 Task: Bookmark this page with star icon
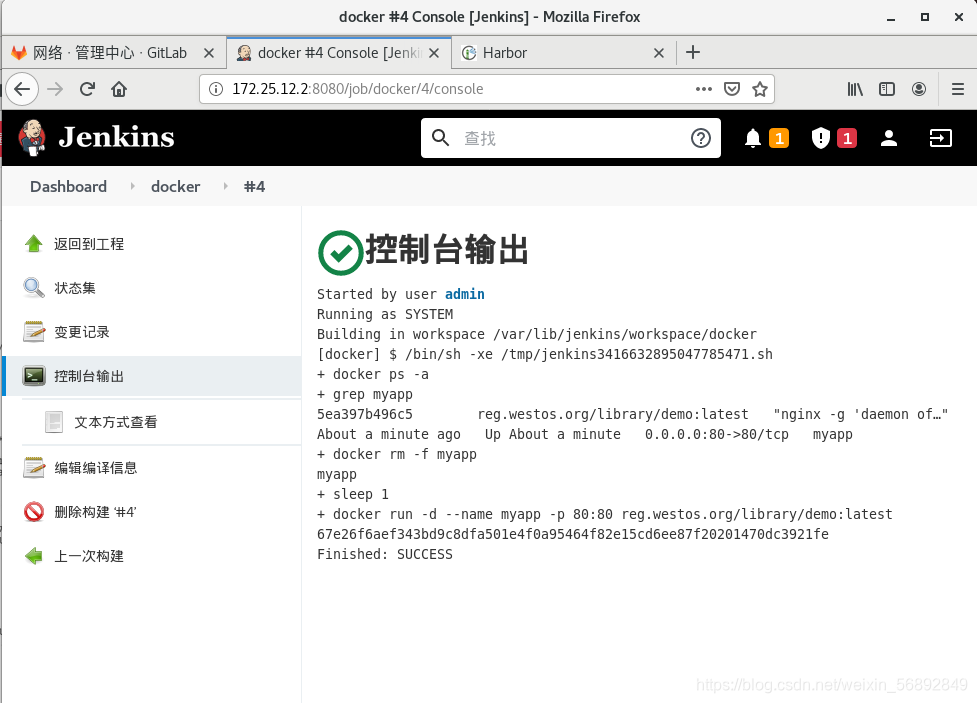(x=760, y=89)
